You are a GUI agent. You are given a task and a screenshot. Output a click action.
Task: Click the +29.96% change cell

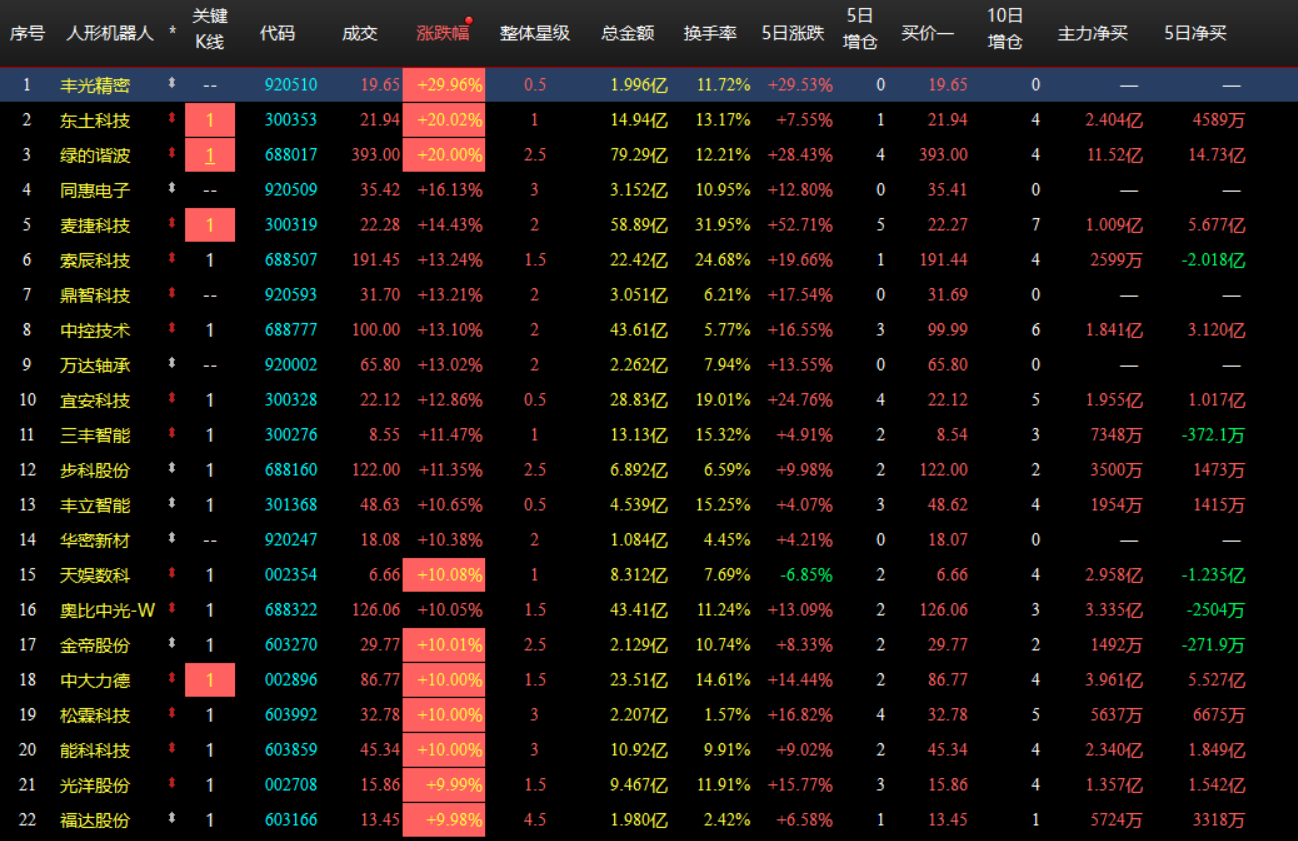[444, 85]
